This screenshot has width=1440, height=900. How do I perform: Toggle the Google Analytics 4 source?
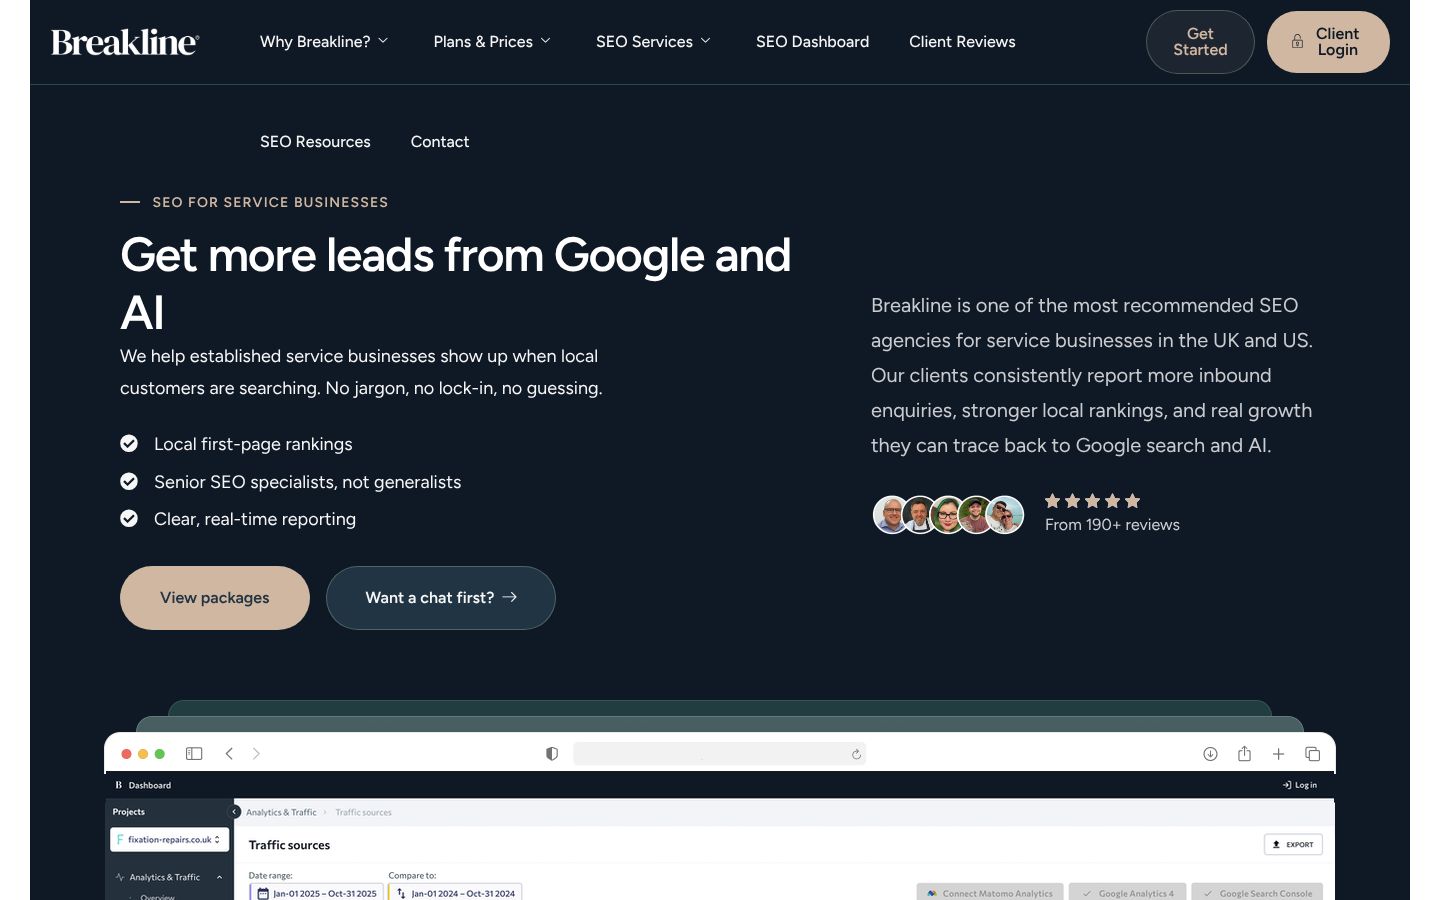[1128, 893]
